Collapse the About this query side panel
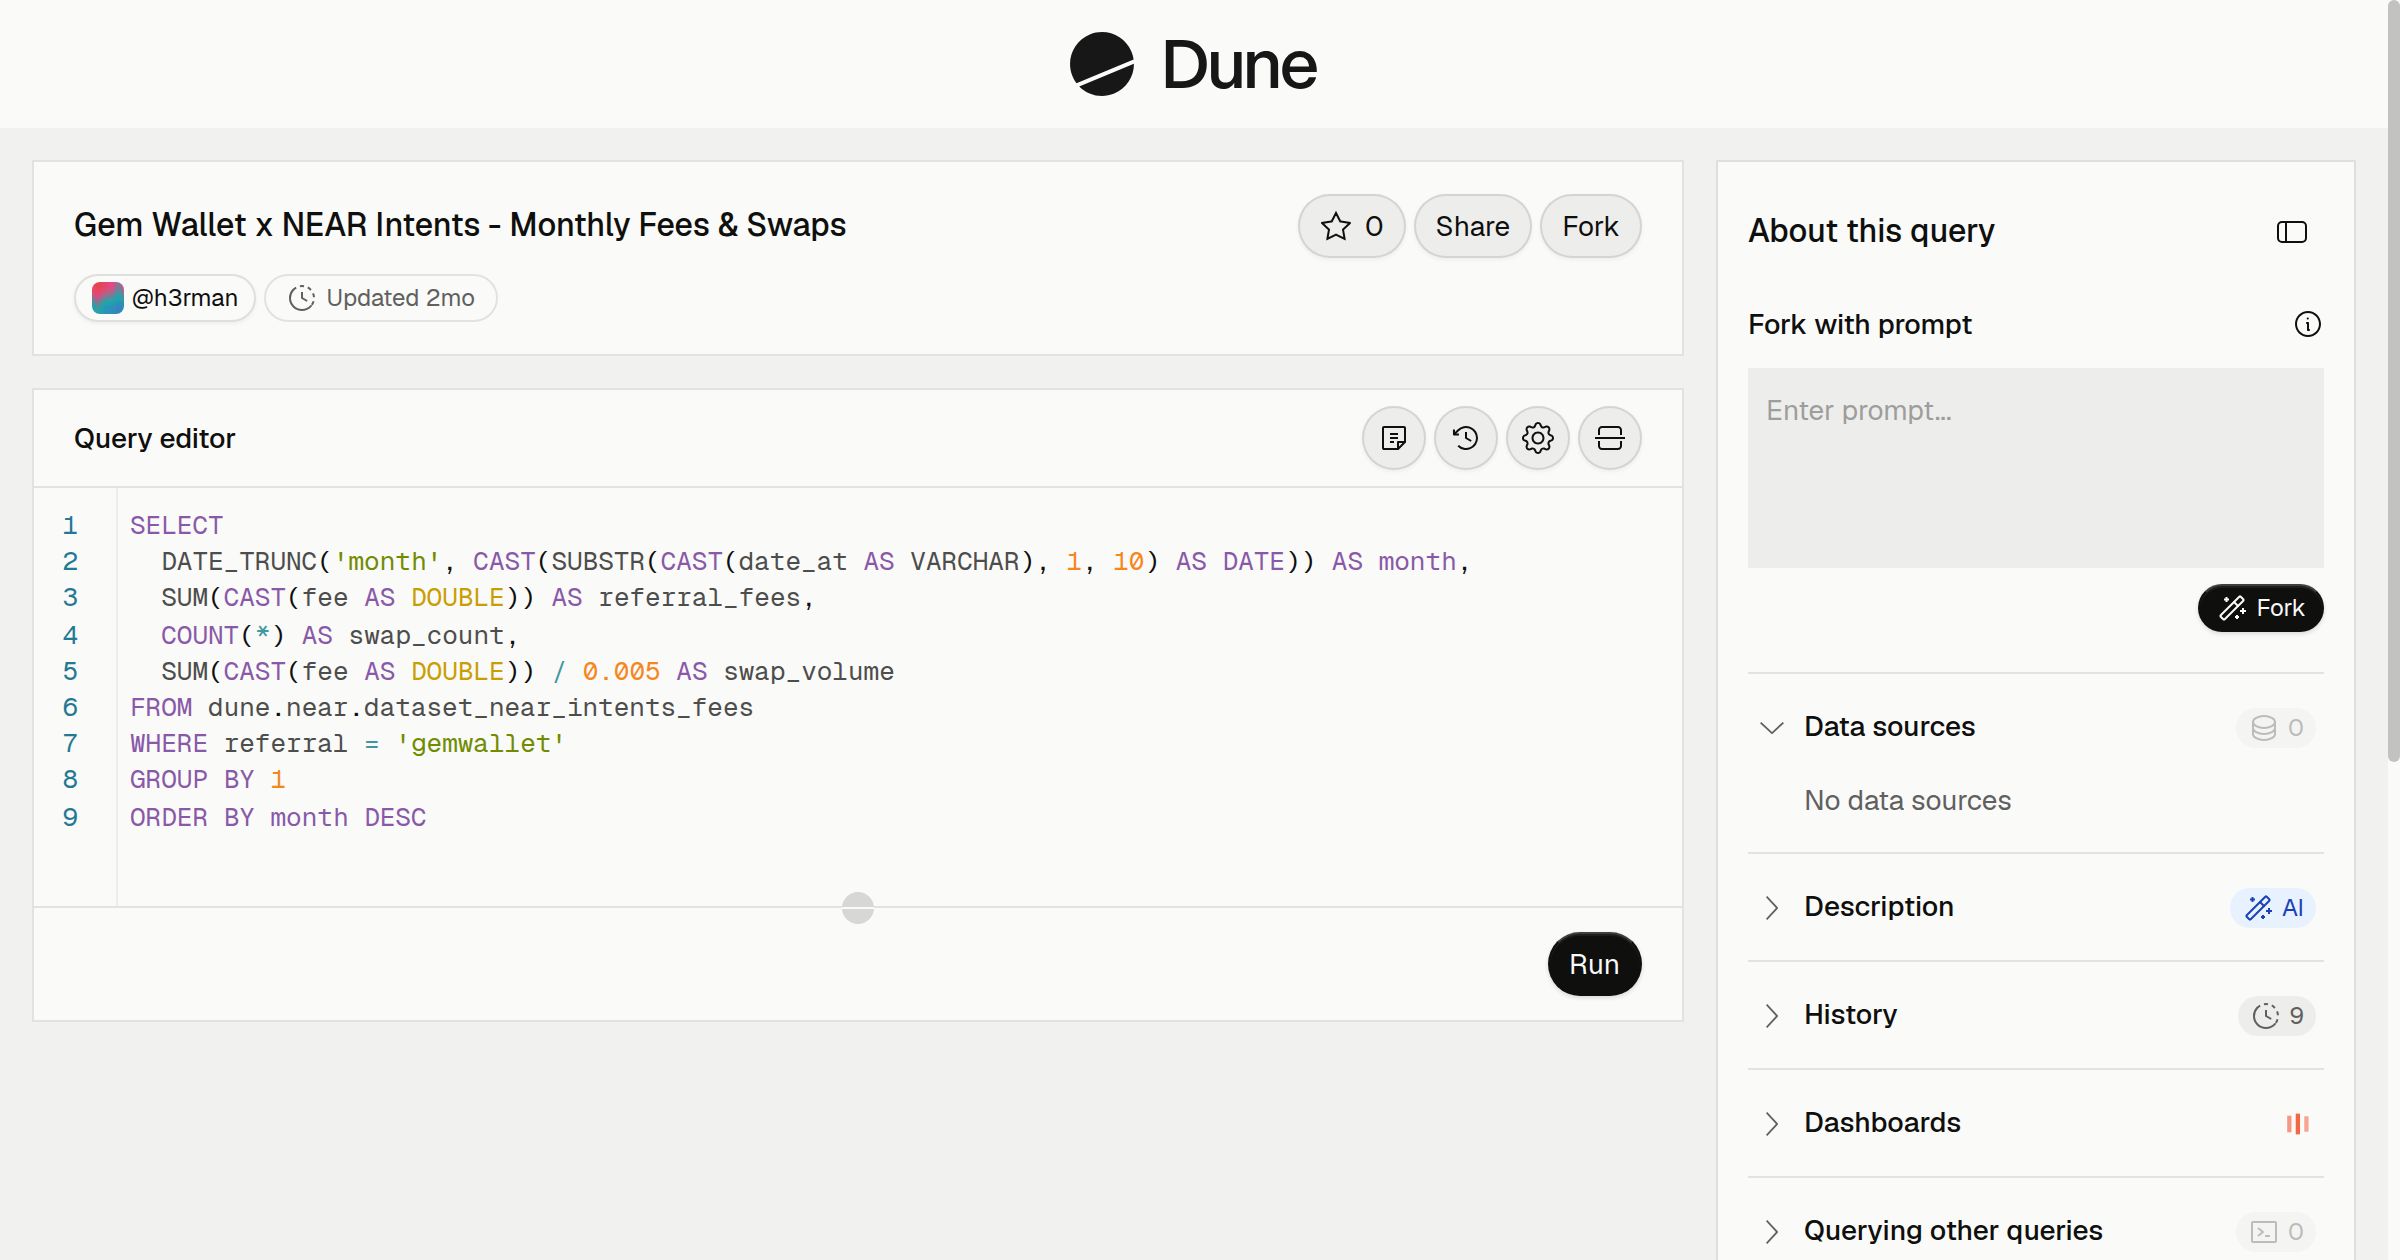Screen dimensions: 2400x1260 pyautogui.click(x=2292, y=232)
